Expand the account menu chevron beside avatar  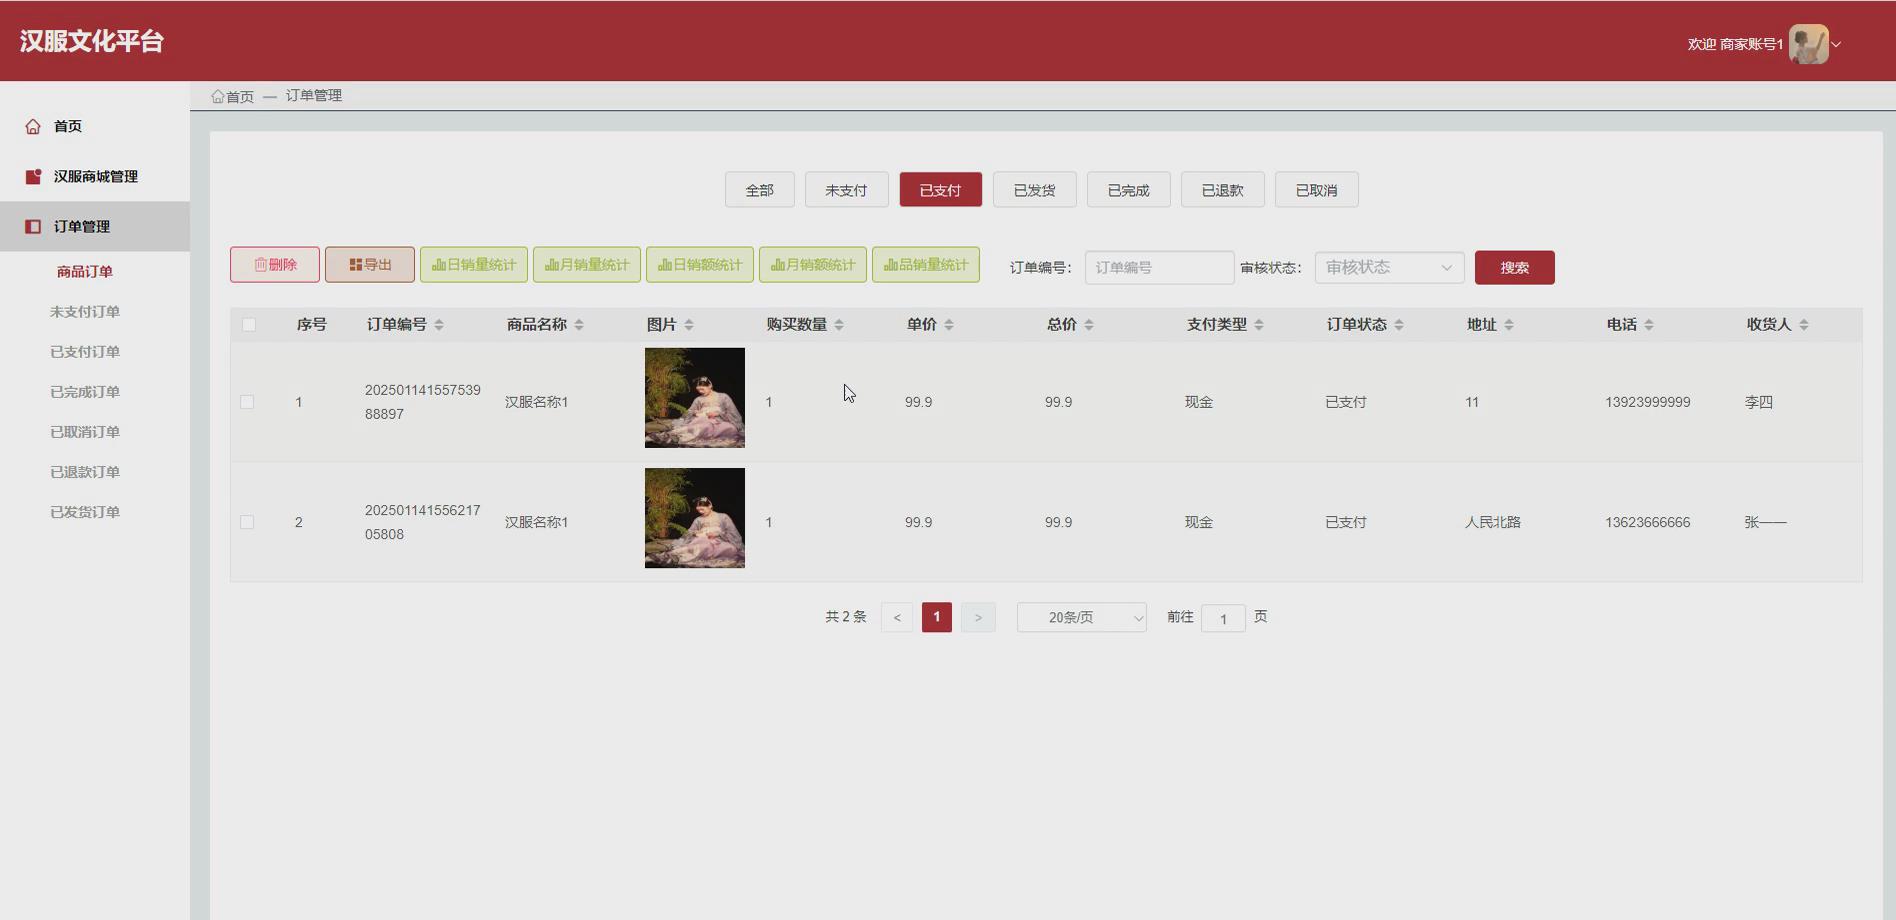(1838, 45)
